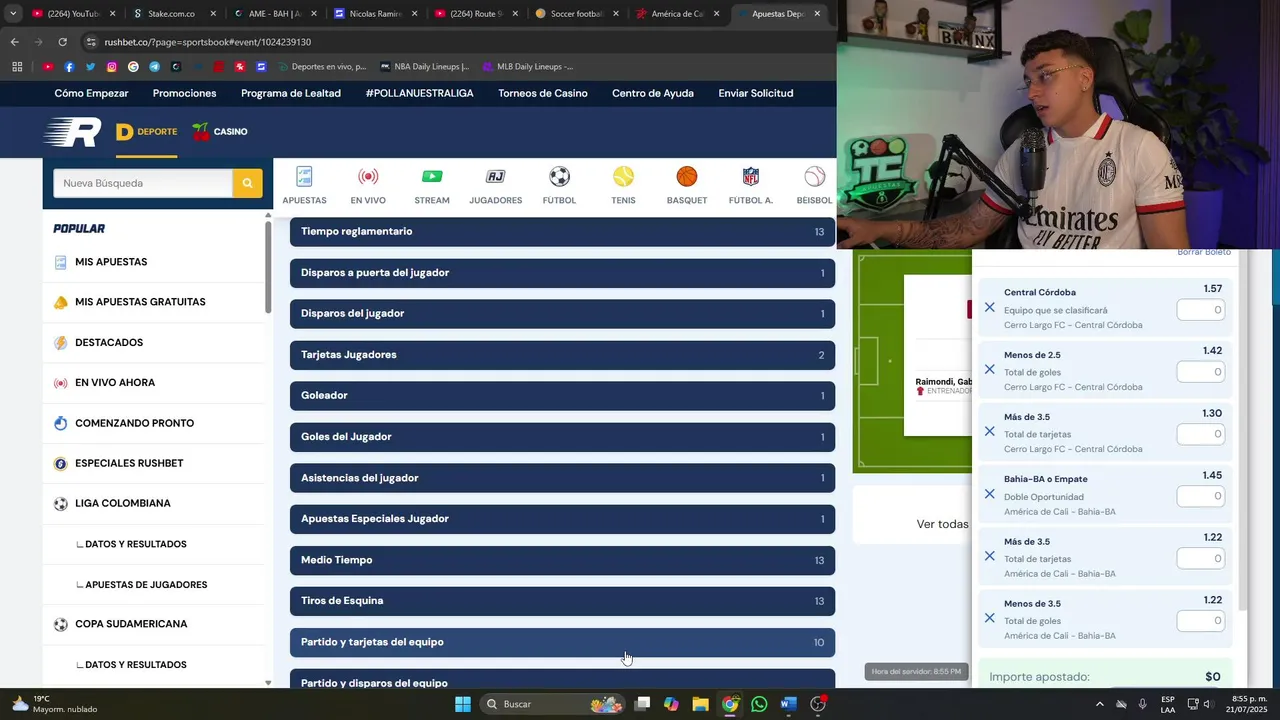Viewport: 1280px width, 720px height.
Task: Open the Apuestas betslip icon
Action: [304, 177]
